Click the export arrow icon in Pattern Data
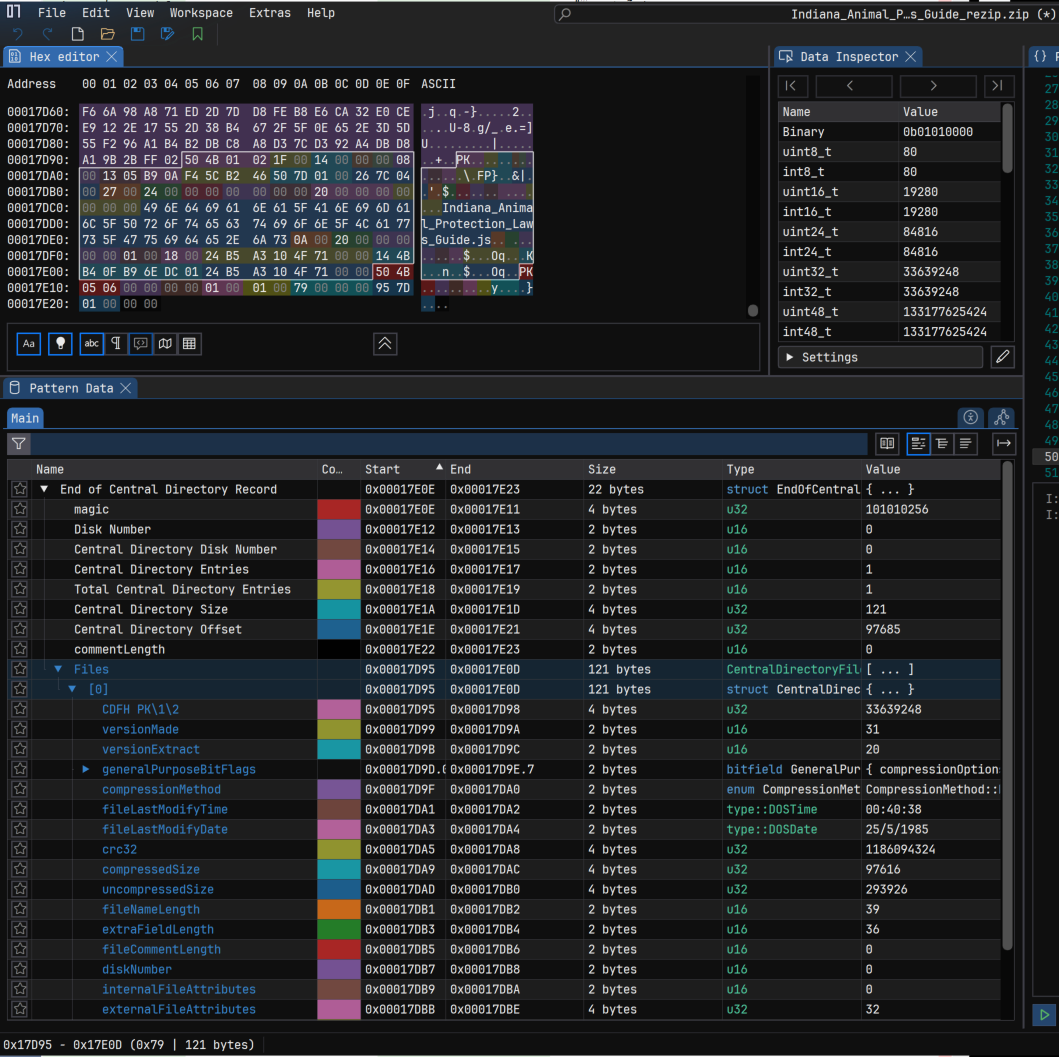Screen dimensions: 1059x1057 pos(1004,443)
